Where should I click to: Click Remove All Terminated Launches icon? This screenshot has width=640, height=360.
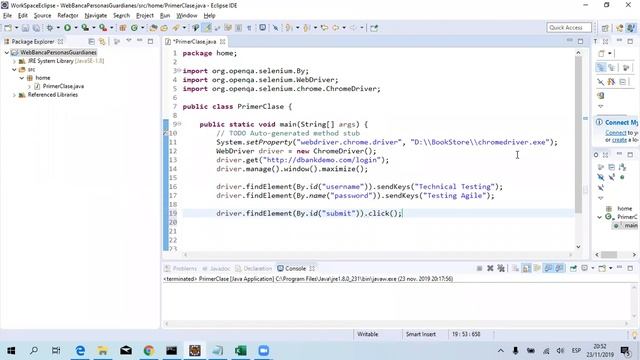501,268
